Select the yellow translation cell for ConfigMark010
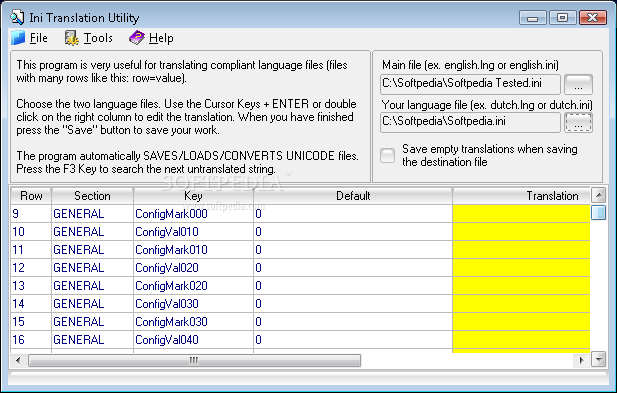This screenshot has width=617, height=393. coord(521,250)
